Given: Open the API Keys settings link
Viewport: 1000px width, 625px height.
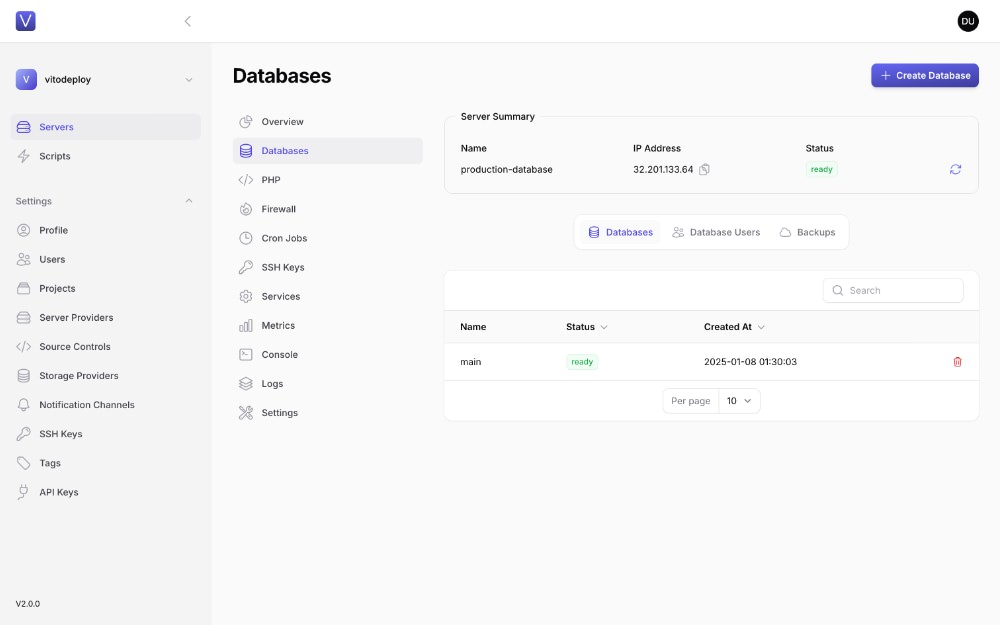Looking at the screenshot, I should coord(105,492).
